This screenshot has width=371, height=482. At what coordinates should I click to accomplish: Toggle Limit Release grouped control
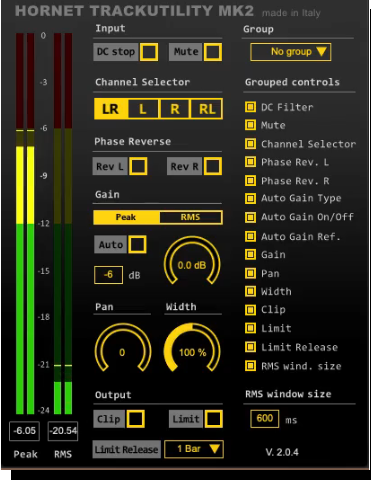tap(250, 347)
